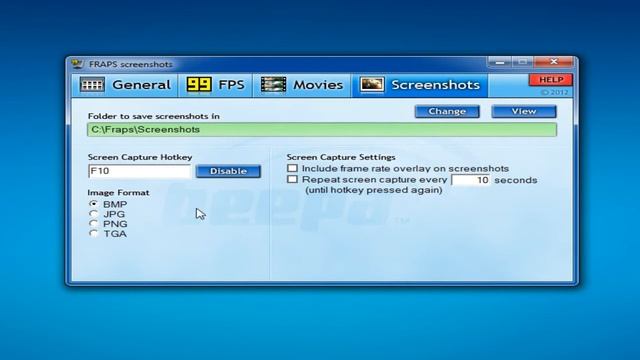Click the C:\Fraps\Screenshots folder path field
The height and width of the screenshot is (360, 640).
(x=322, y=129)
